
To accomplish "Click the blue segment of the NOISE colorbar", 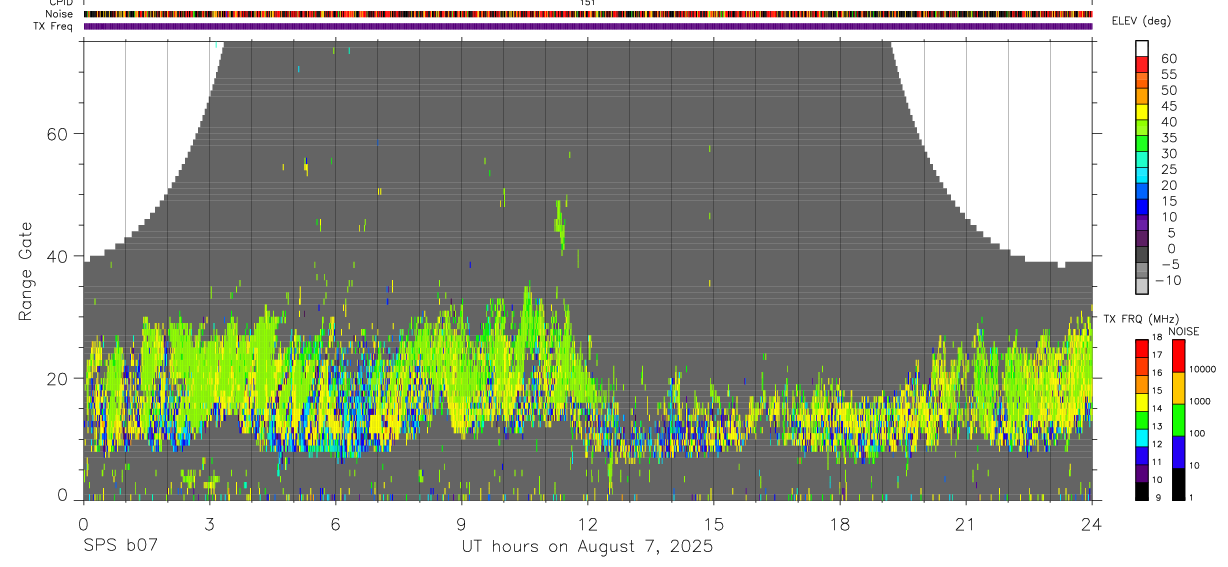I will pos(1178,451).
